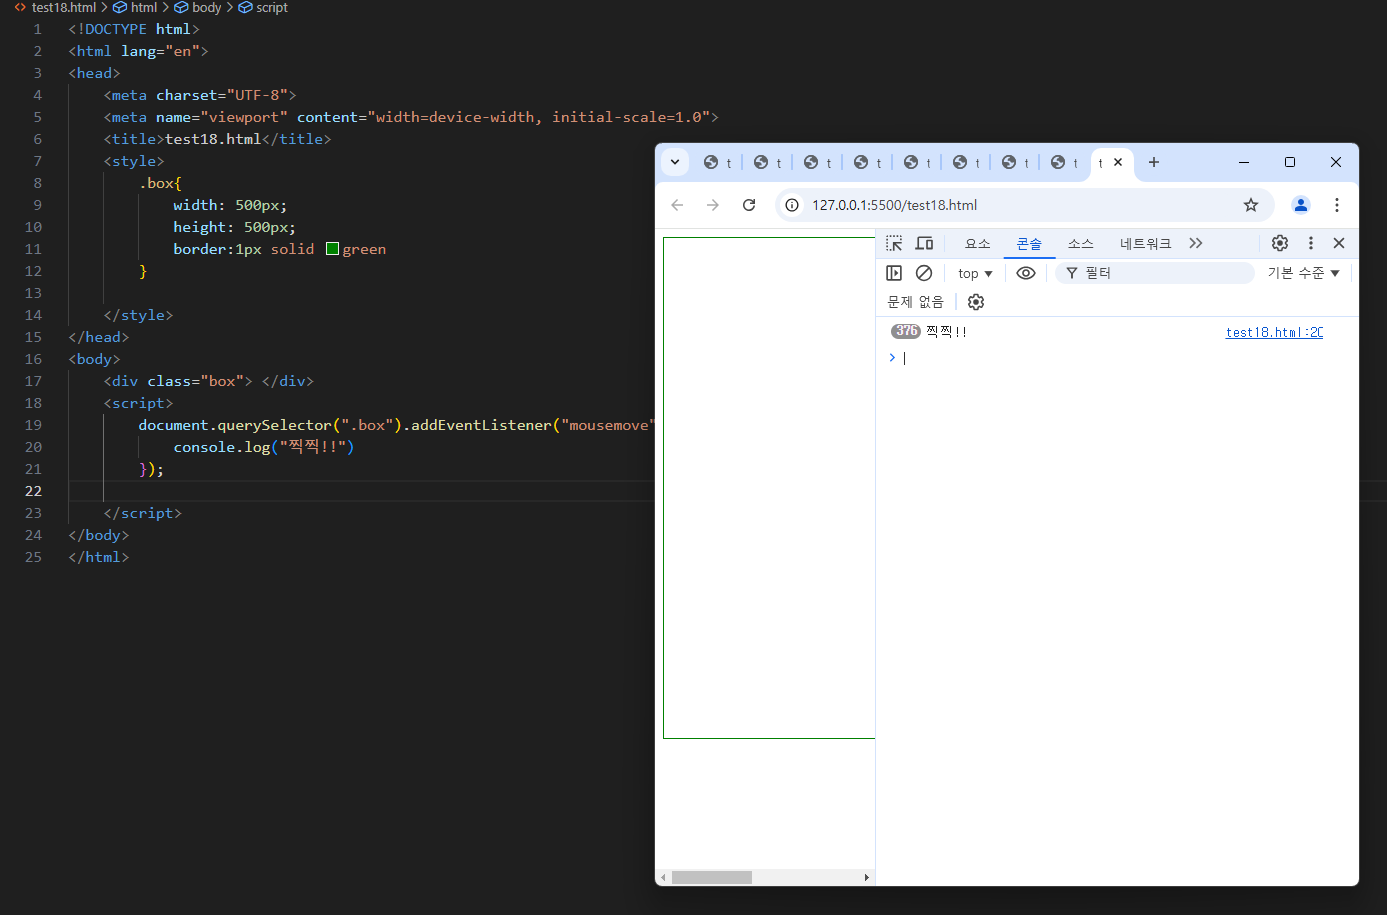1387x915 pixels.
Task: Click the page's horizontal scrollbar thumb
Action: pyautogui.click(x=712, y=878)
